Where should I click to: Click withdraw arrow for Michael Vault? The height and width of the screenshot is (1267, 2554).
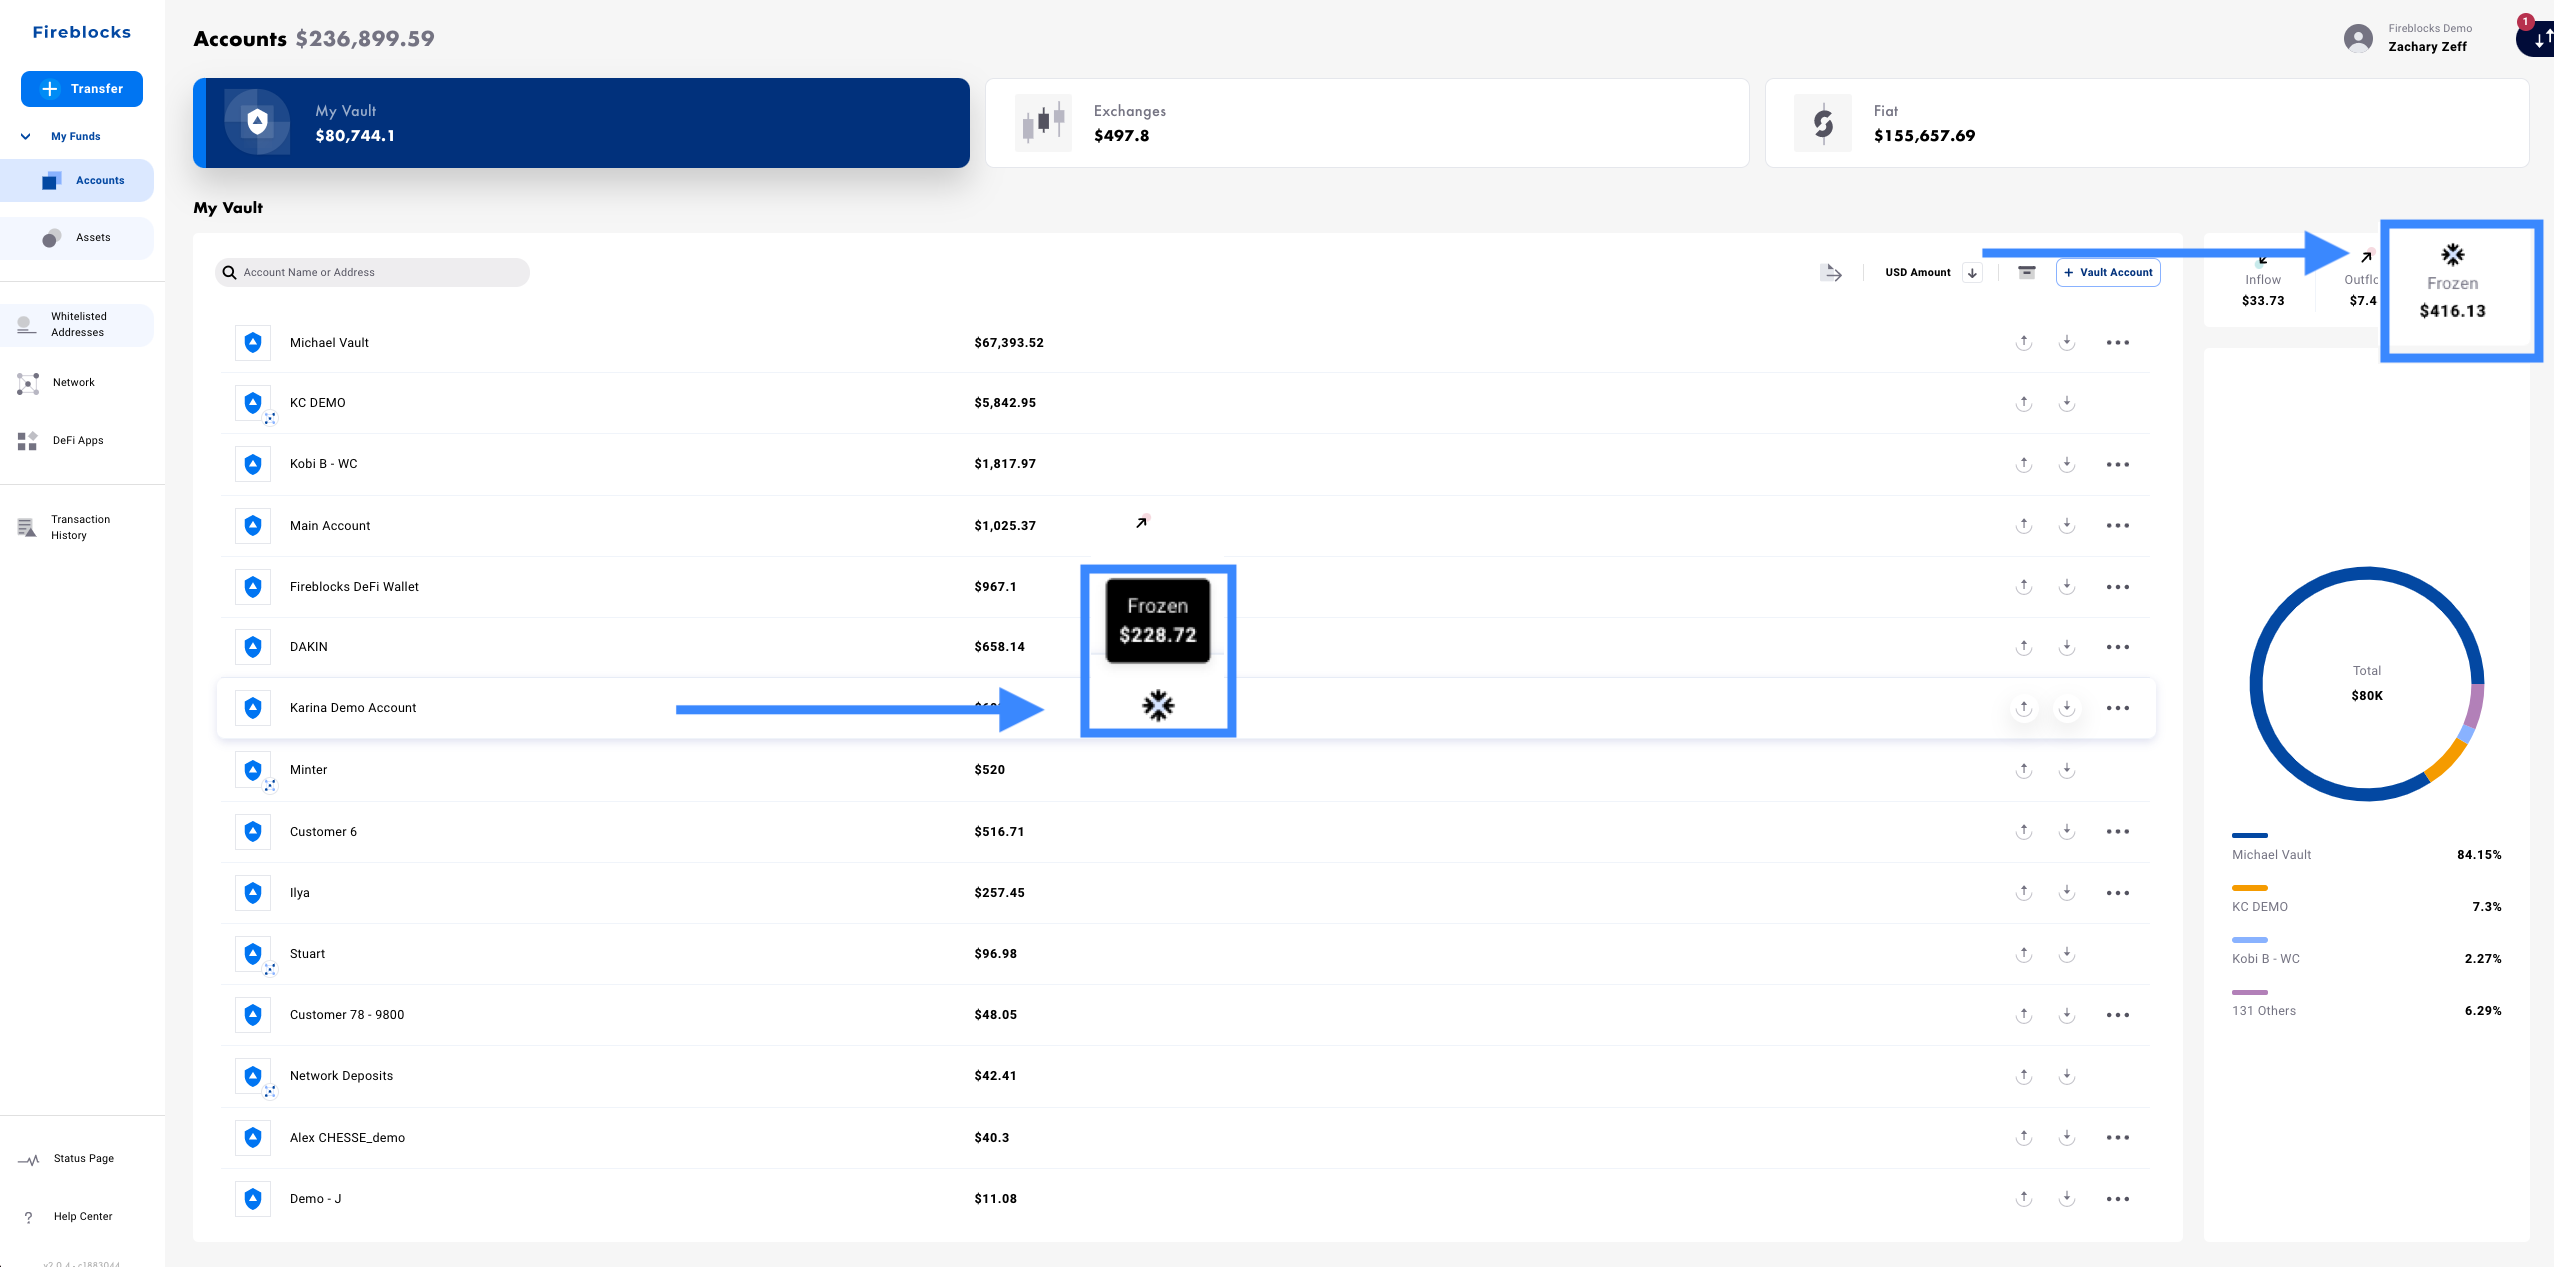(2024, 343)
